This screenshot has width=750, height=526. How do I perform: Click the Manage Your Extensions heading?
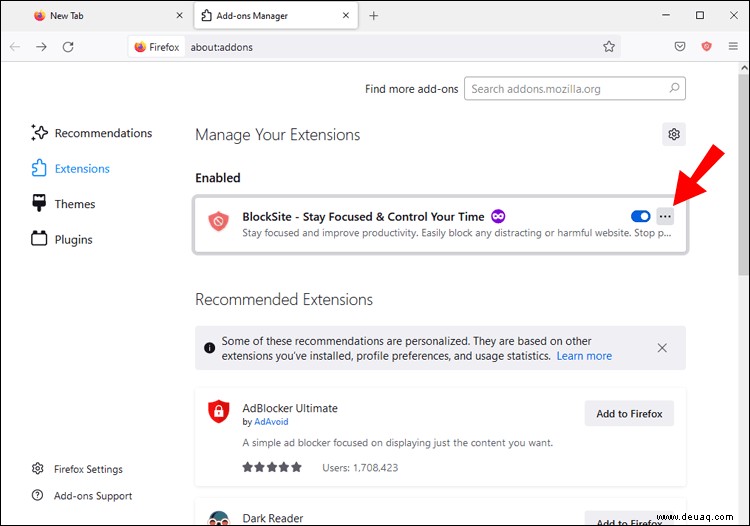277,135
